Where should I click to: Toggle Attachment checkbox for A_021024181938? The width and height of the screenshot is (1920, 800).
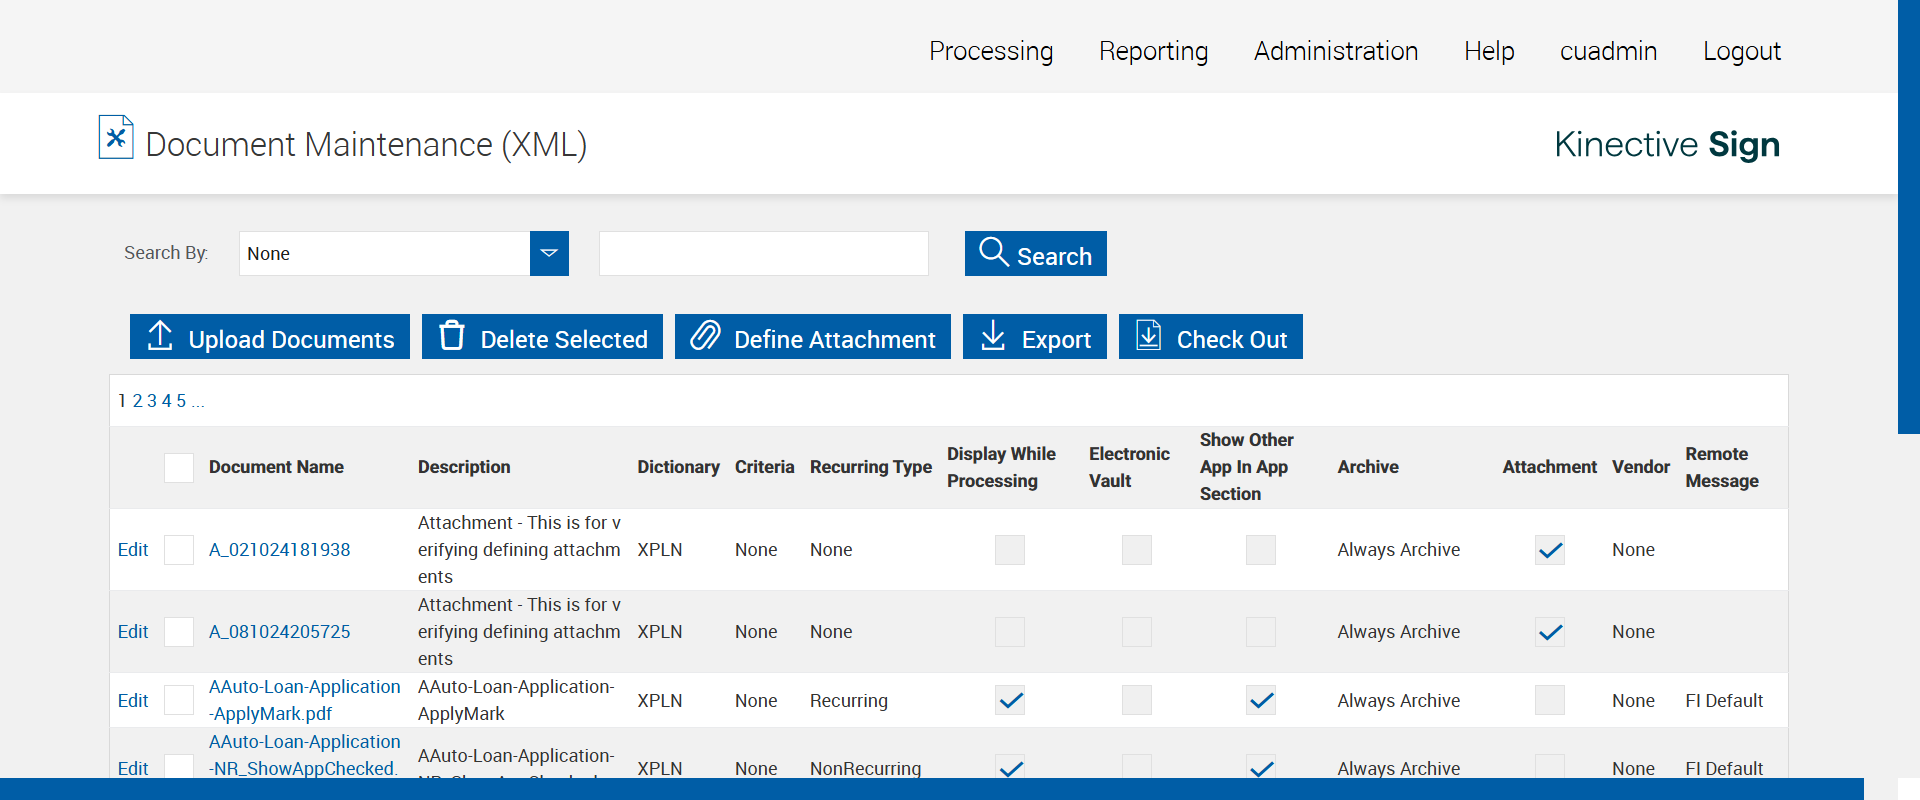(1550, 550)
